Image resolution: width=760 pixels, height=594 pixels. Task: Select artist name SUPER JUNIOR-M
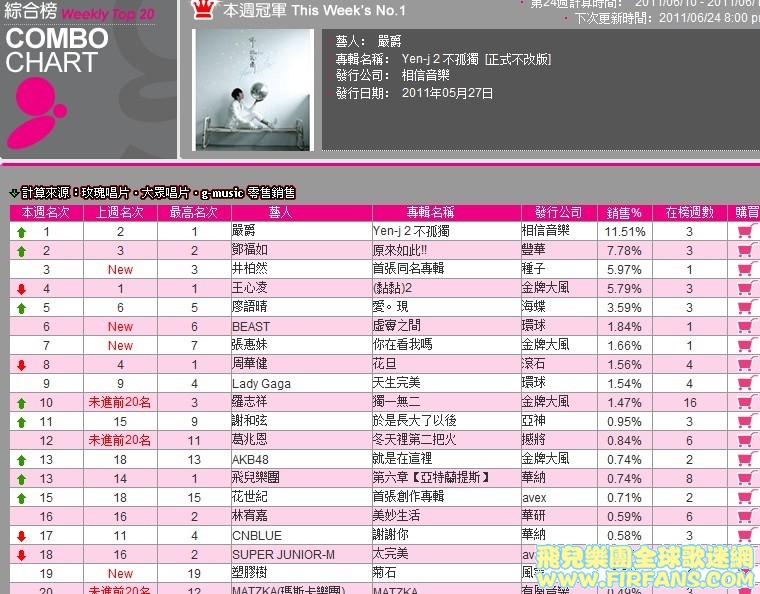(x=284, y=554)
